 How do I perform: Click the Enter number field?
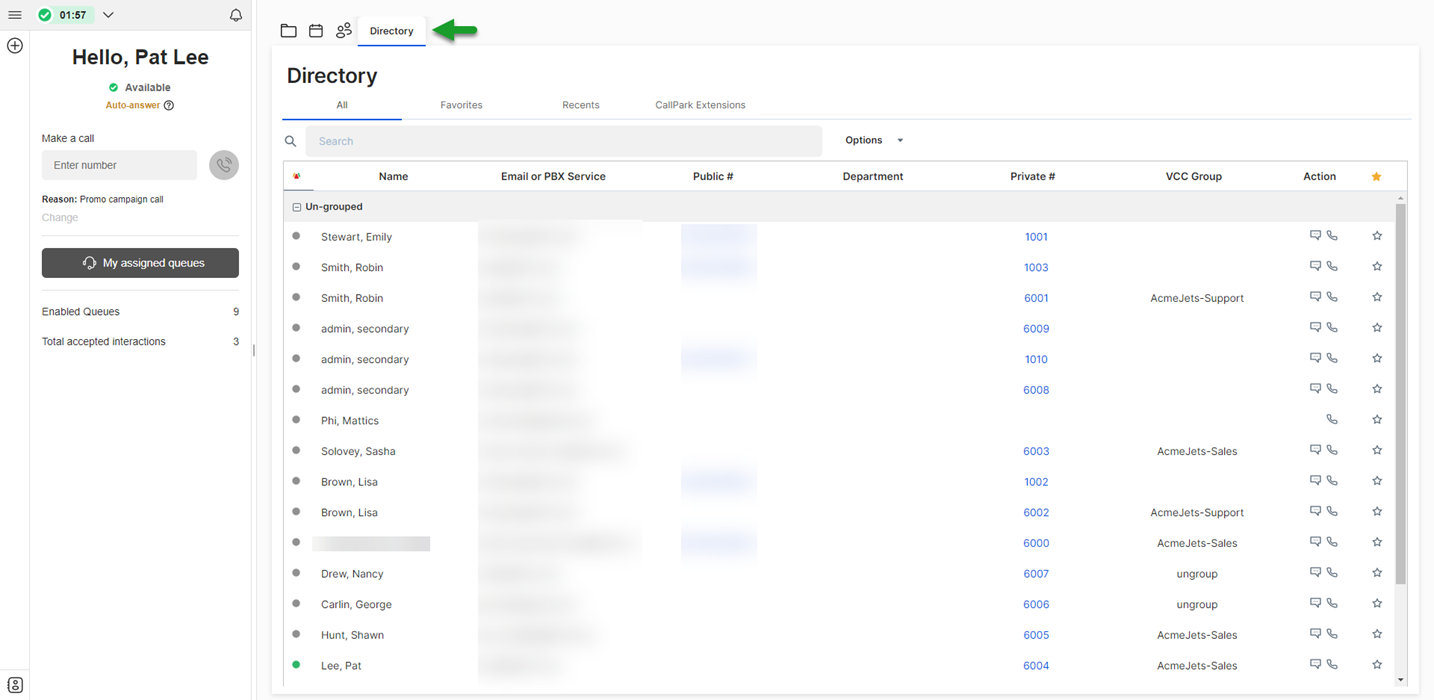click(119, 165)
